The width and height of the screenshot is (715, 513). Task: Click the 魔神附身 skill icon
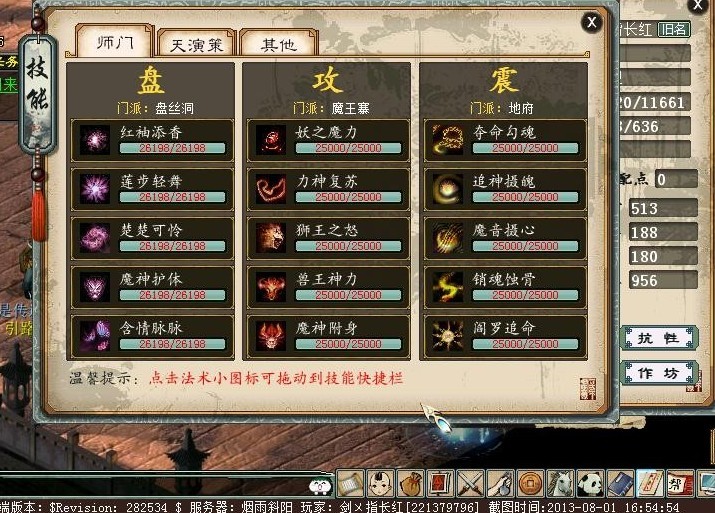[x=271, y=336]
